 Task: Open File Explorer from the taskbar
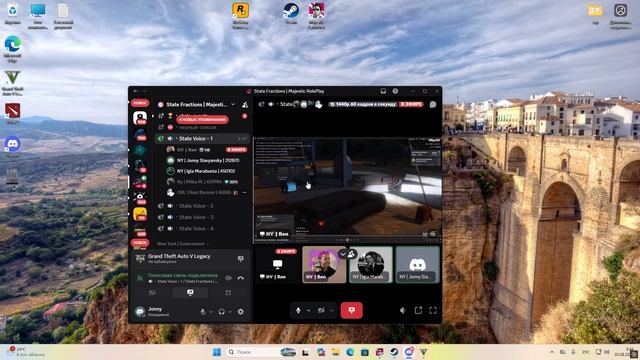(336, 352)
